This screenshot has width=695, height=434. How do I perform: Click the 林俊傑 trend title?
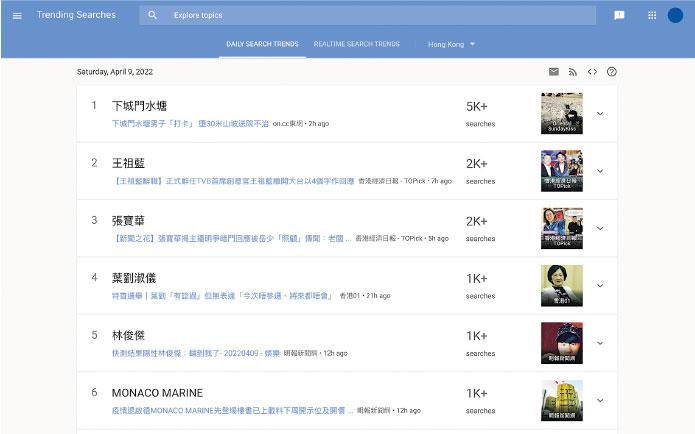tap(128, 336)
